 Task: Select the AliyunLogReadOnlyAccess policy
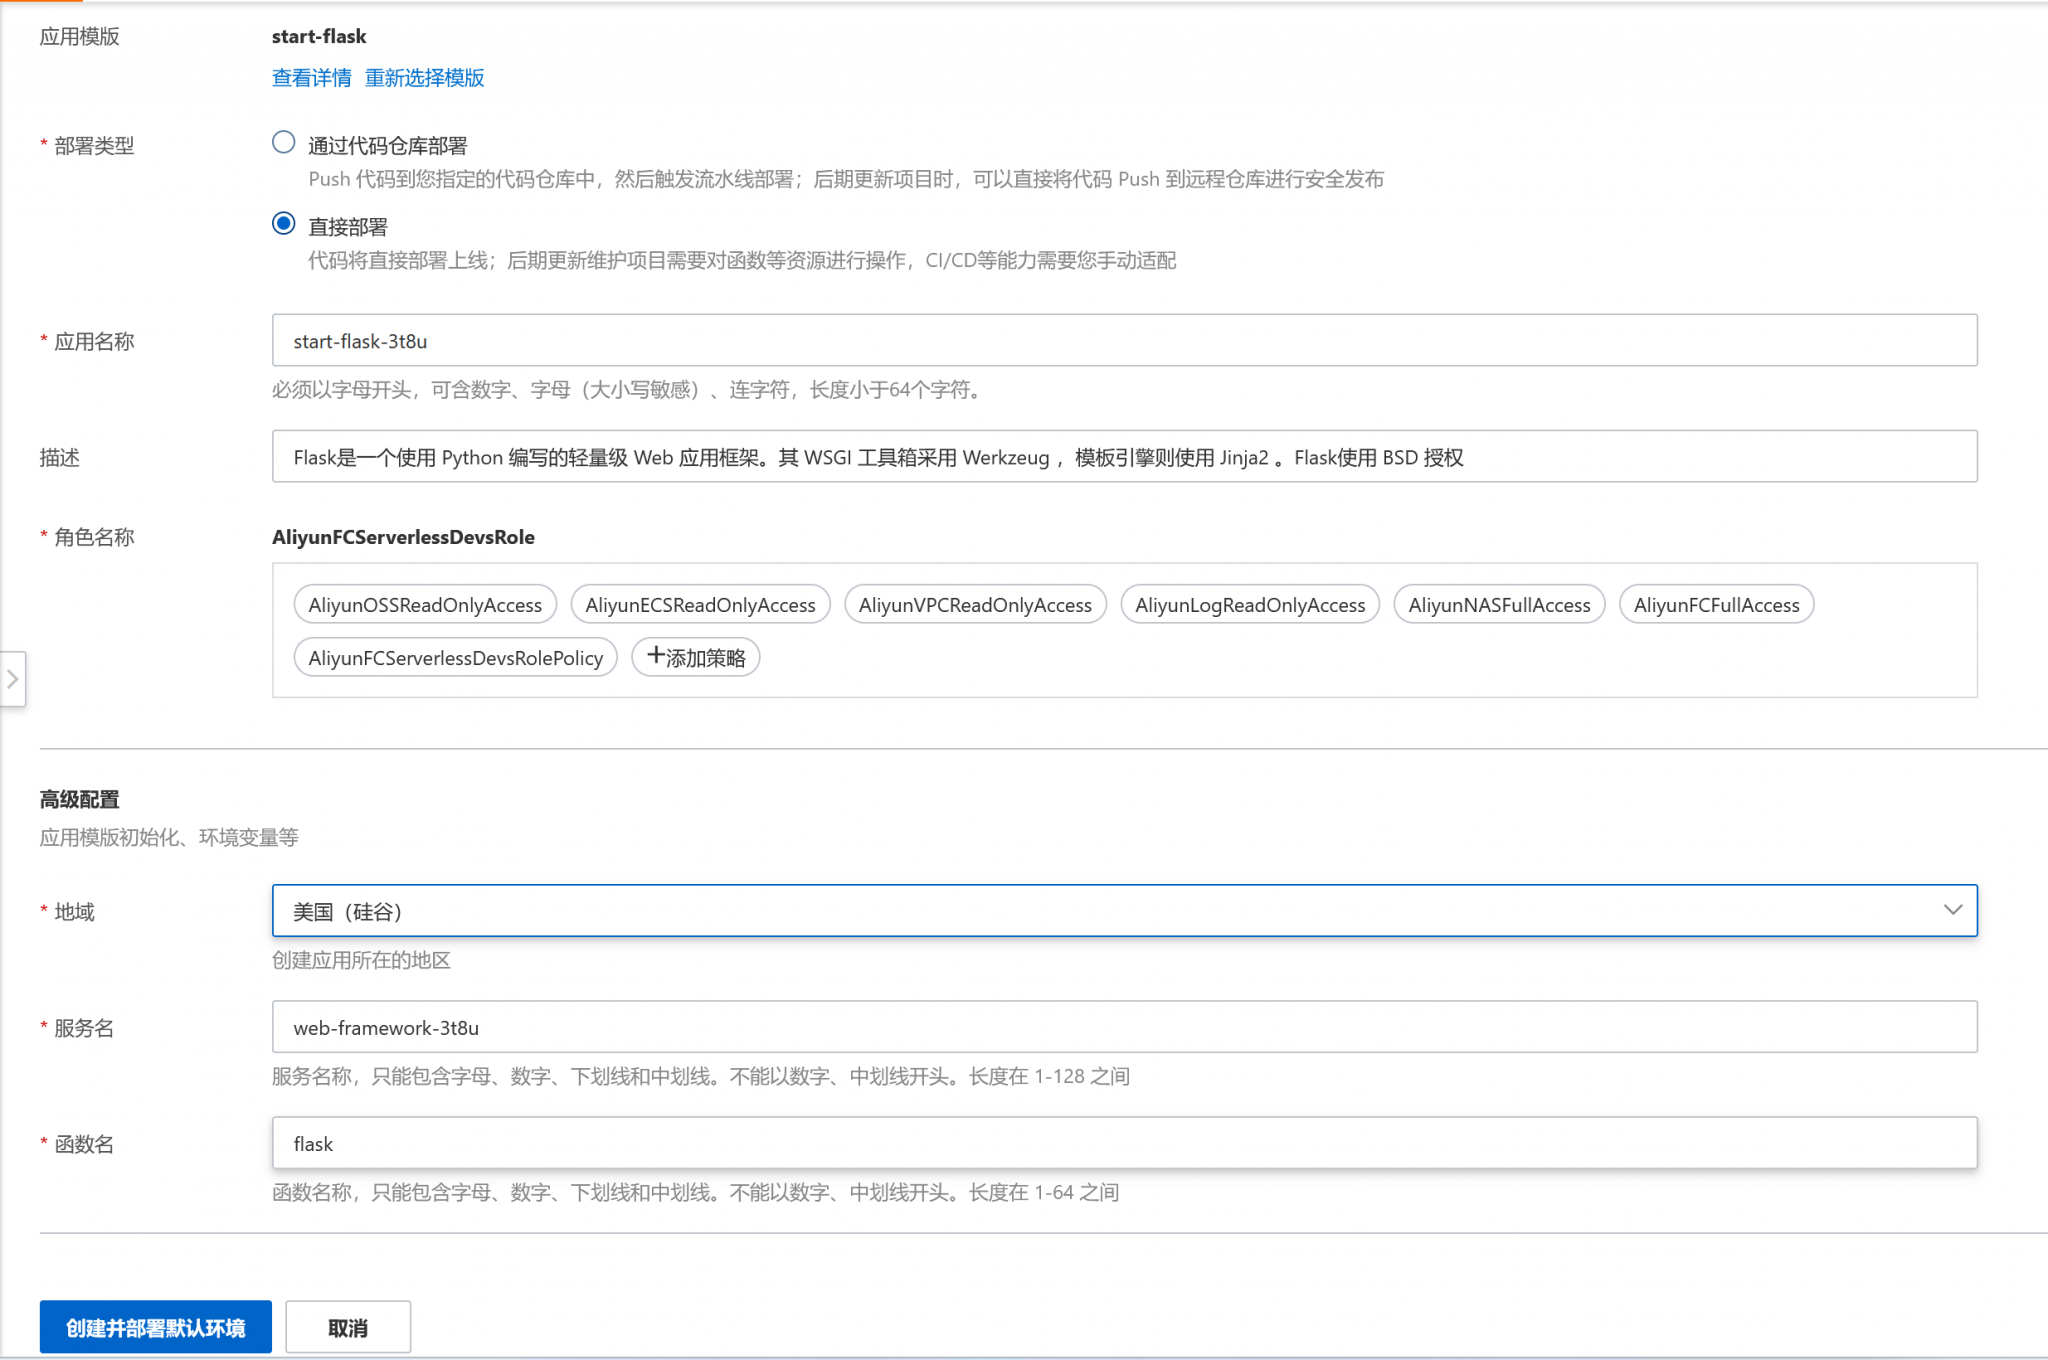pyautogui.click(x=1250, y=604)
